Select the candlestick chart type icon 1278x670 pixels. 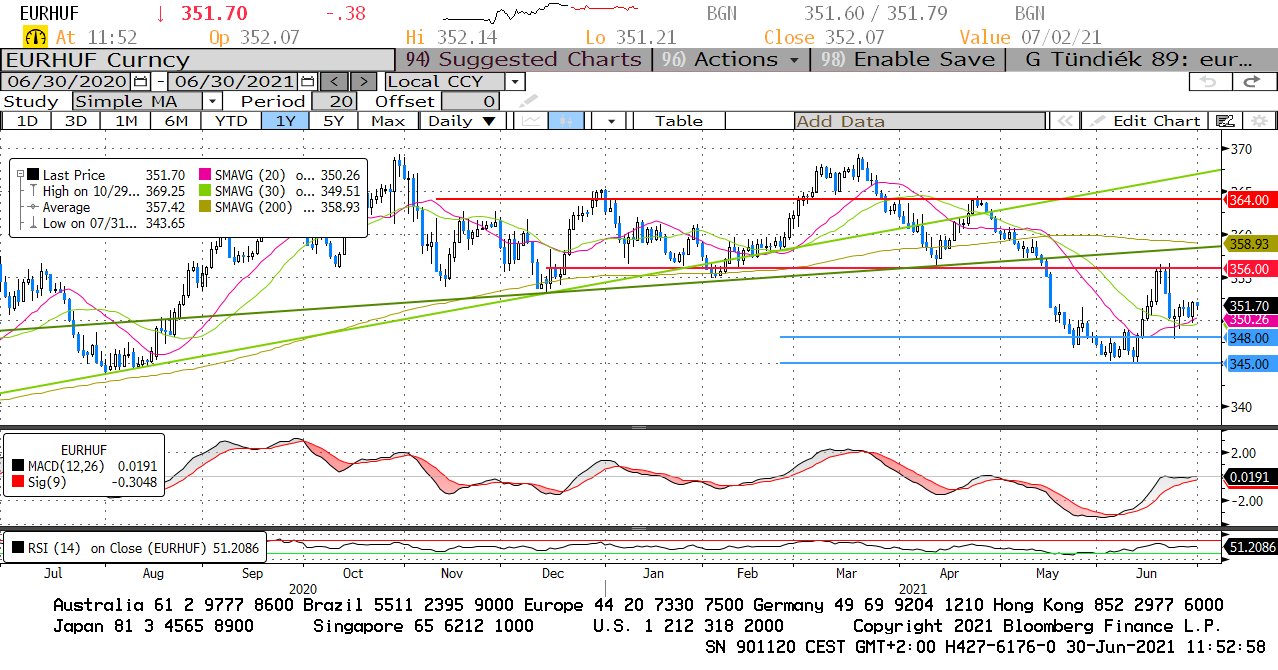[x=565, y=121]
